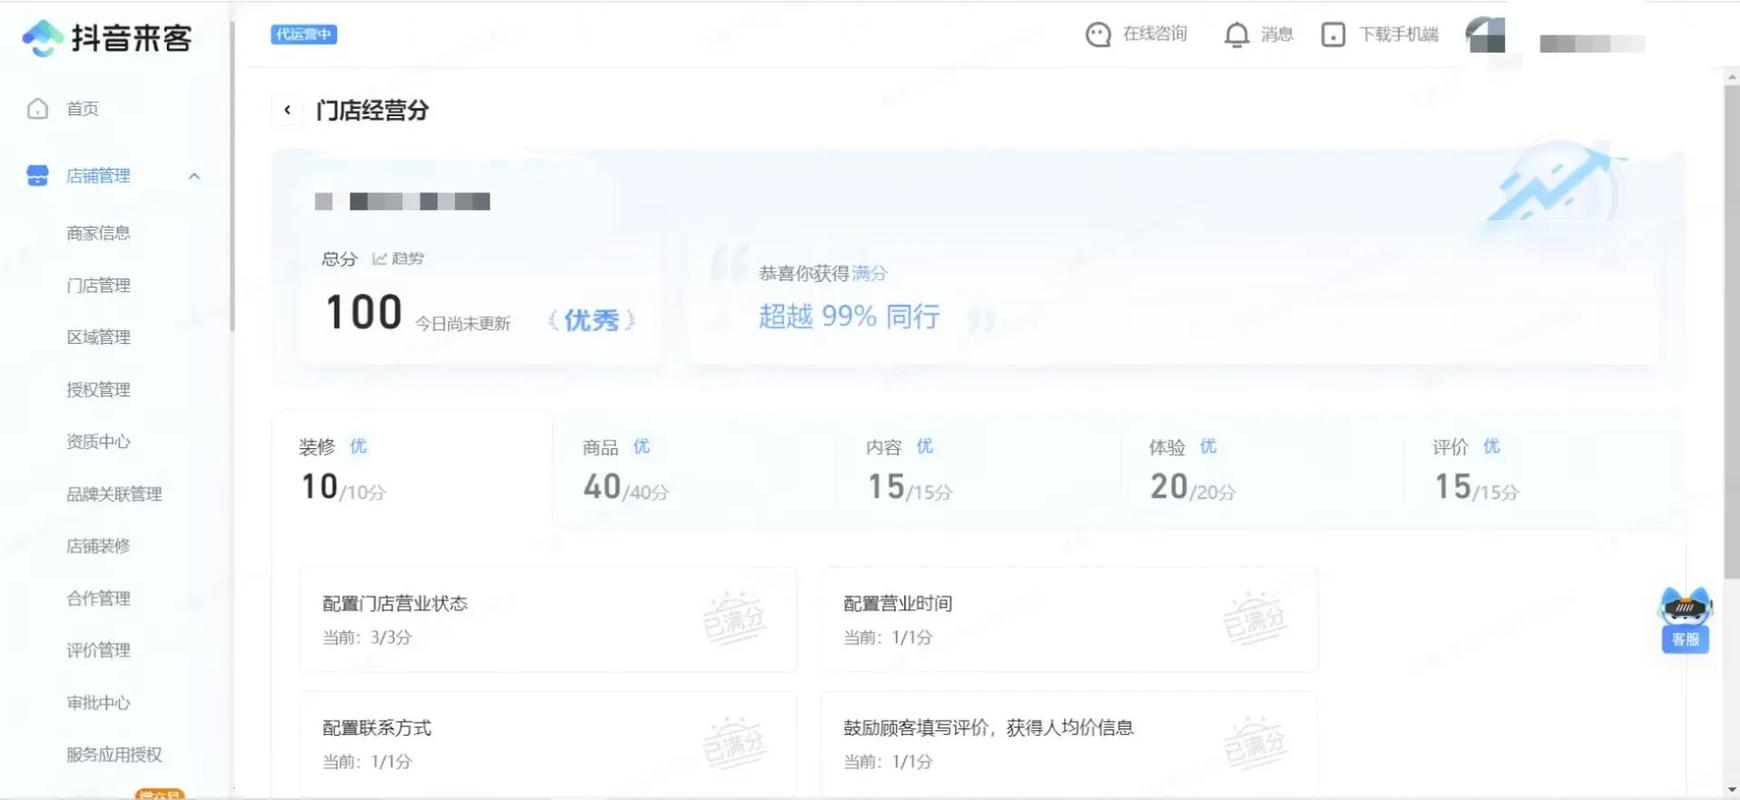Open the 首页 home icon
The image size is (1740, 800).
tap(38, 109)
